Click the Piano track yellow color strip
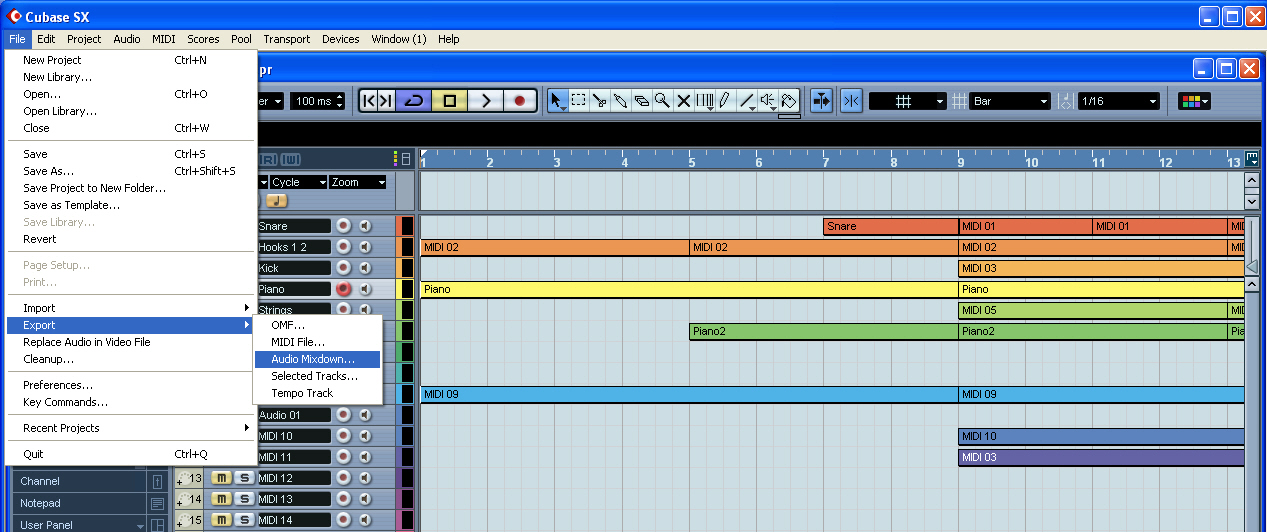Viewport: 1267px width, 532px height. pos(398,289)
